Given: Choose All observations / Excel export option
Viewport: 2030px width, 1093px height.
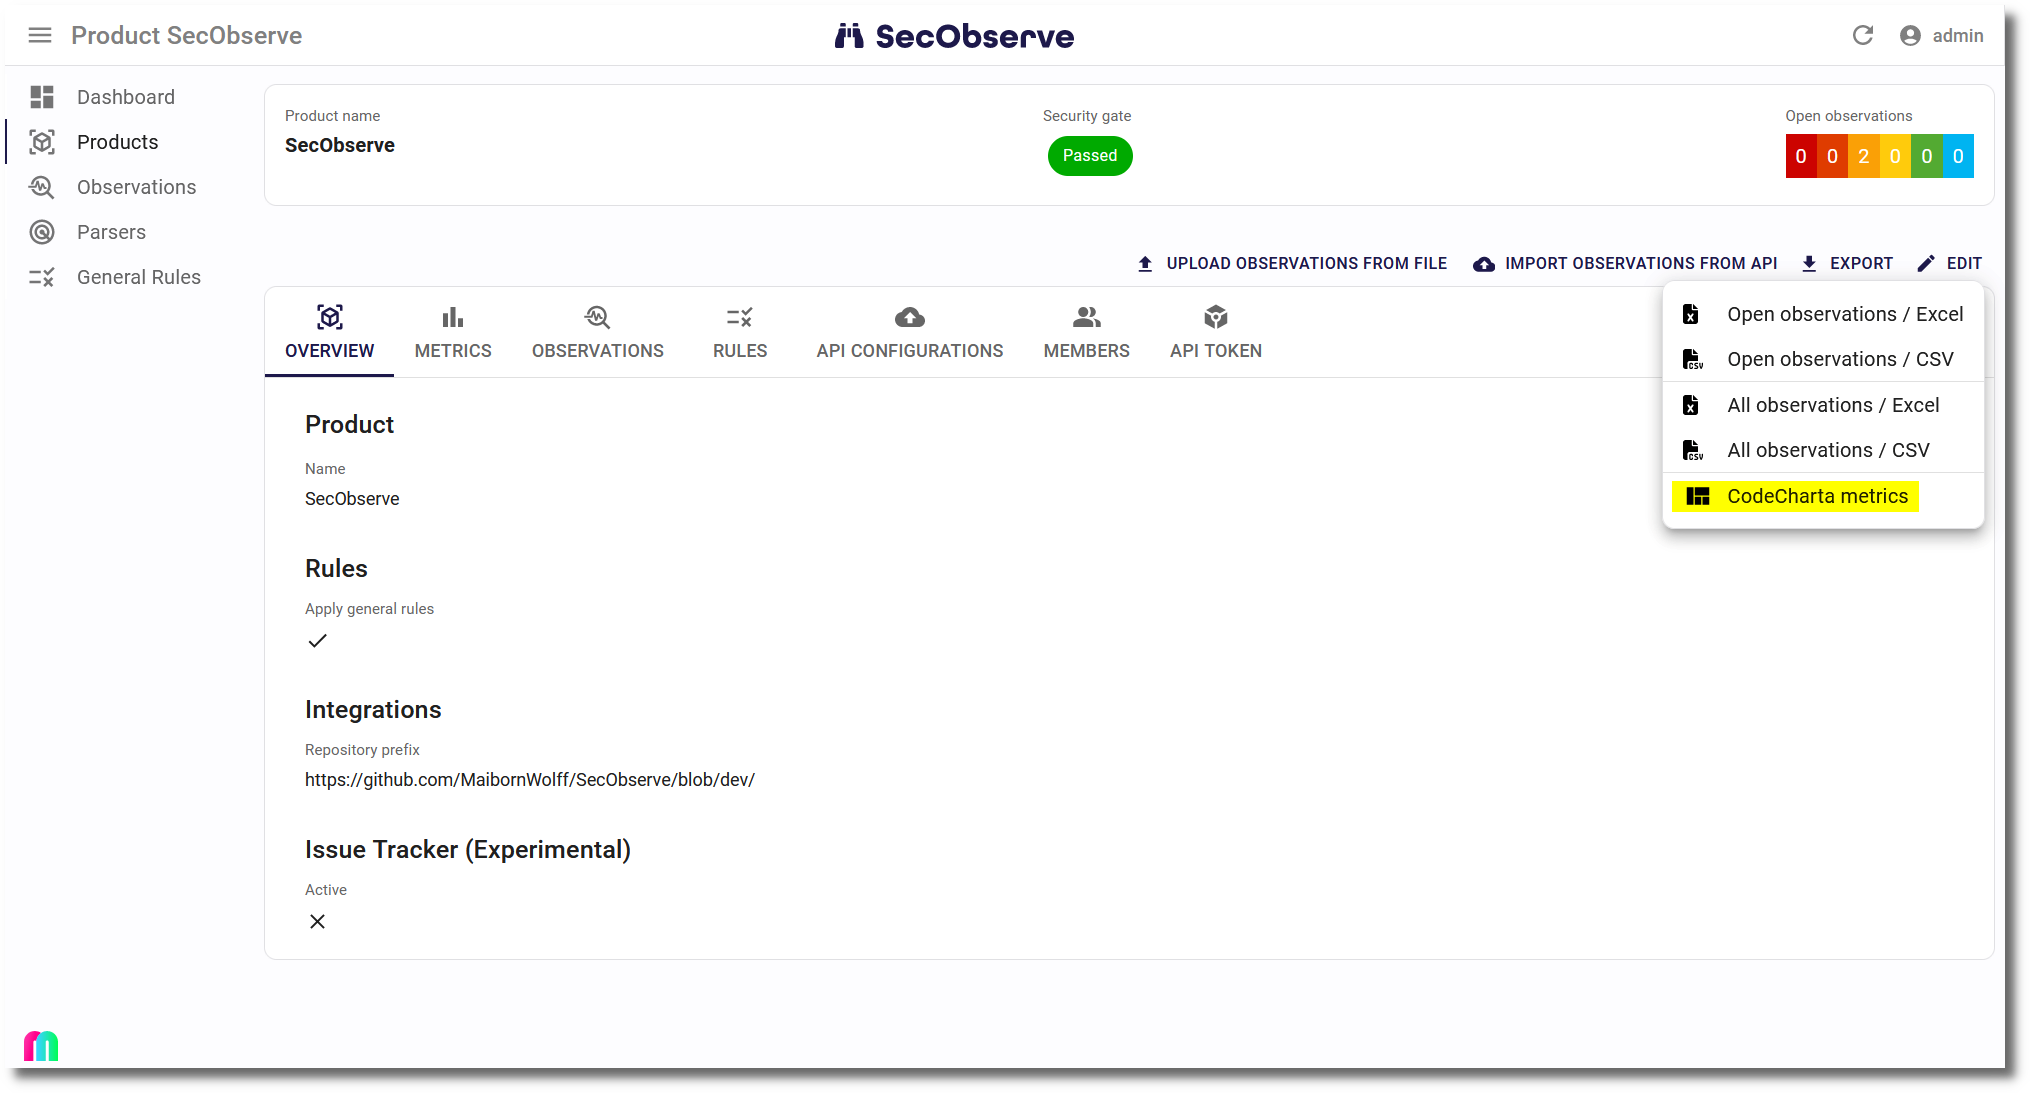Looking at the screenshot, I should pyautogui.click(x=1833, y=405).
